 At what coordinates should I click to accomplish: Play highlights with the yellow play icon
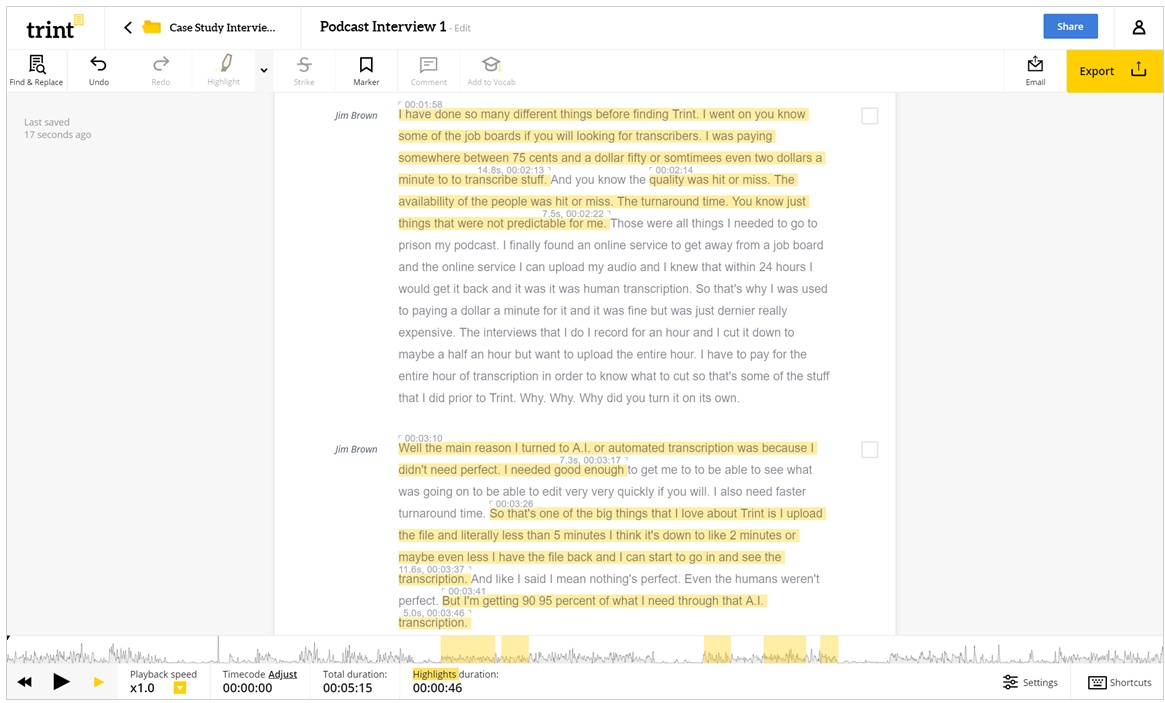(98, 681)
